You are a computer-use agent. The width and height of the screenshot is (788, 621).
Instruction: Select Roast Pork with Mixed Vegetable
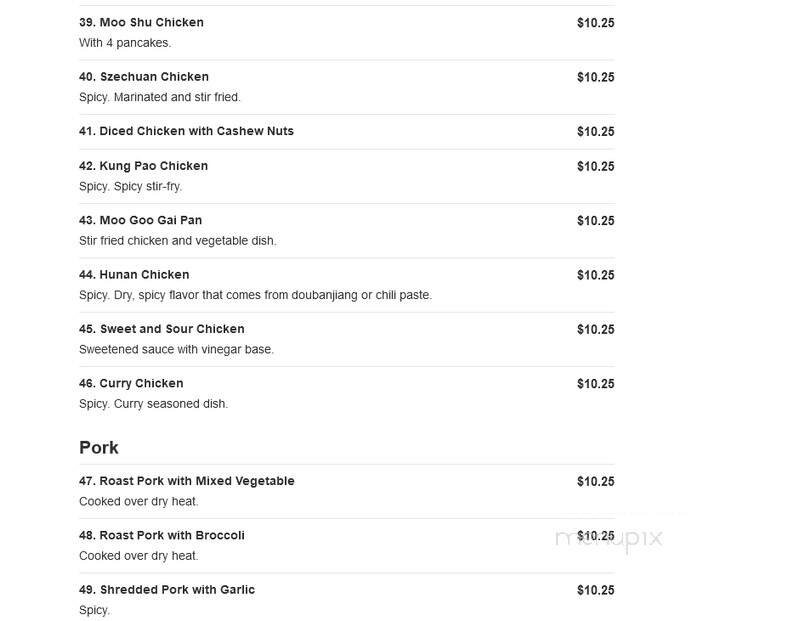click(x=186, y=481)
